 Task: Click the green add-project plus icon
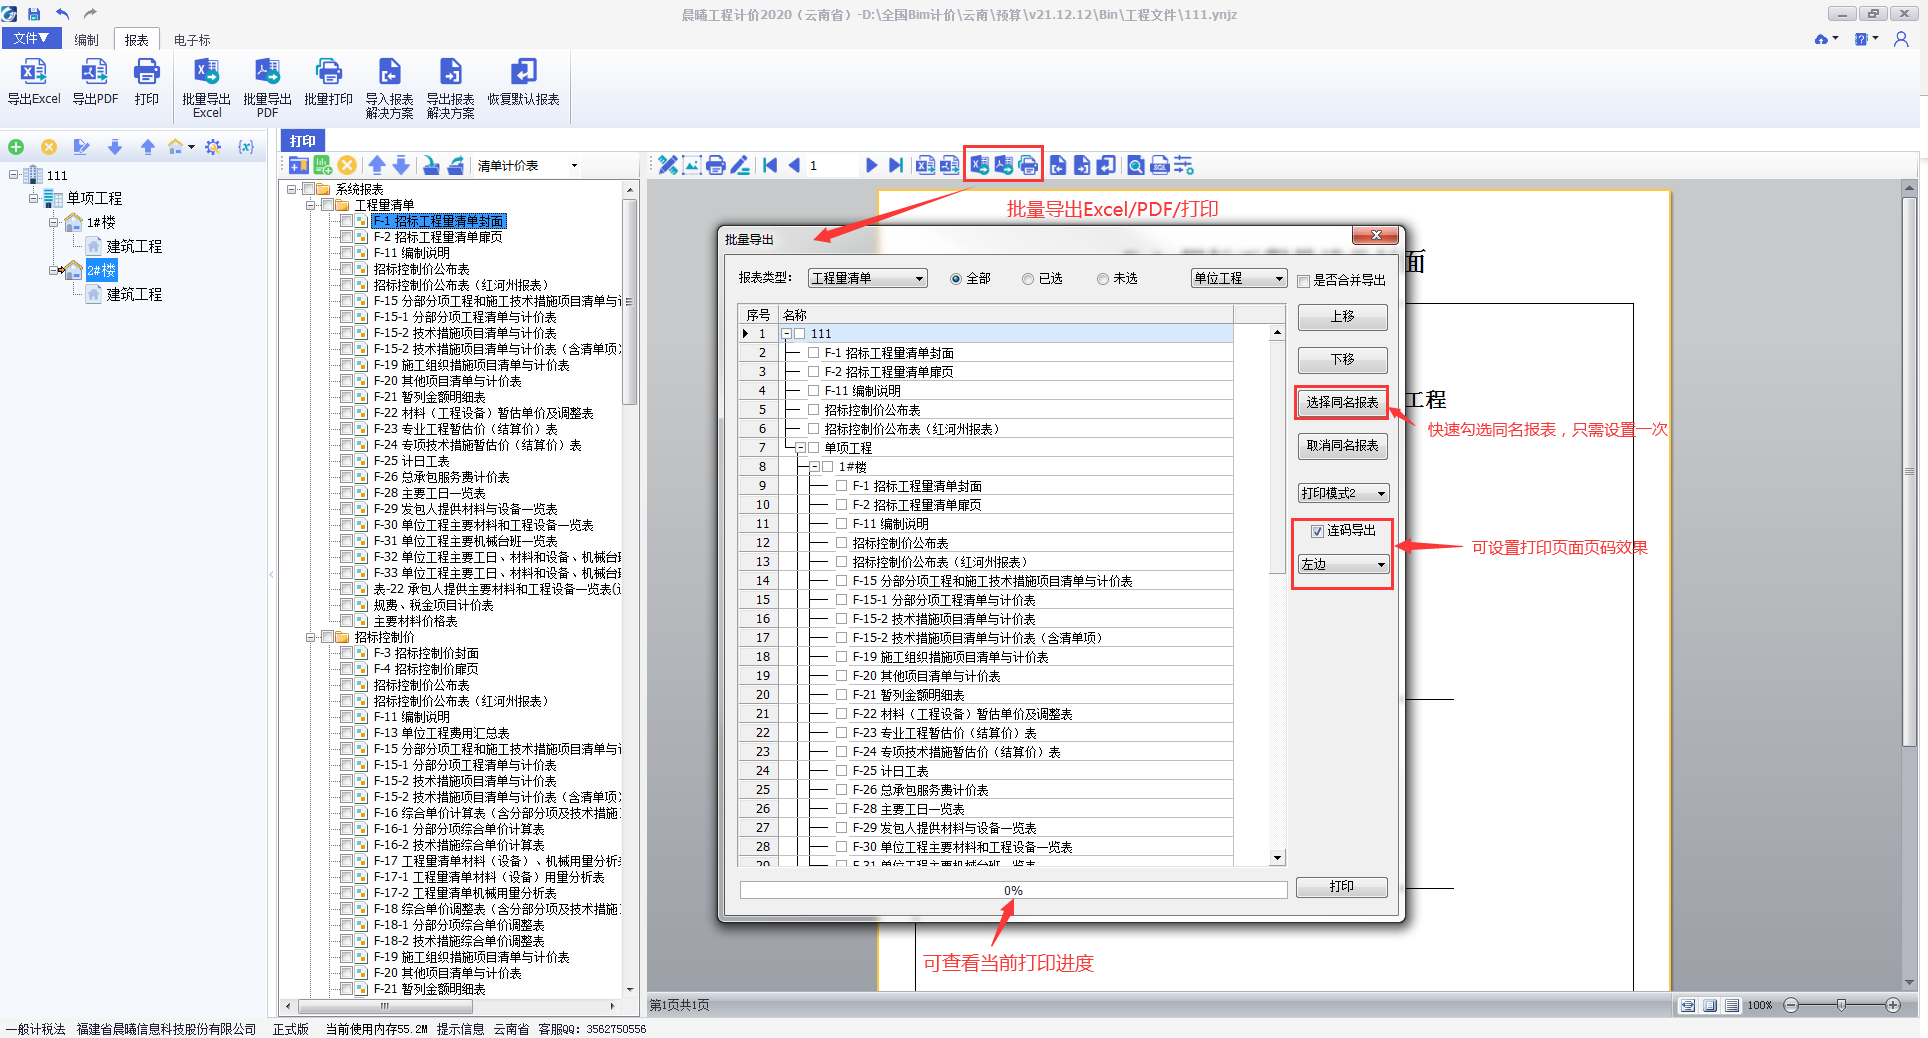16,147
